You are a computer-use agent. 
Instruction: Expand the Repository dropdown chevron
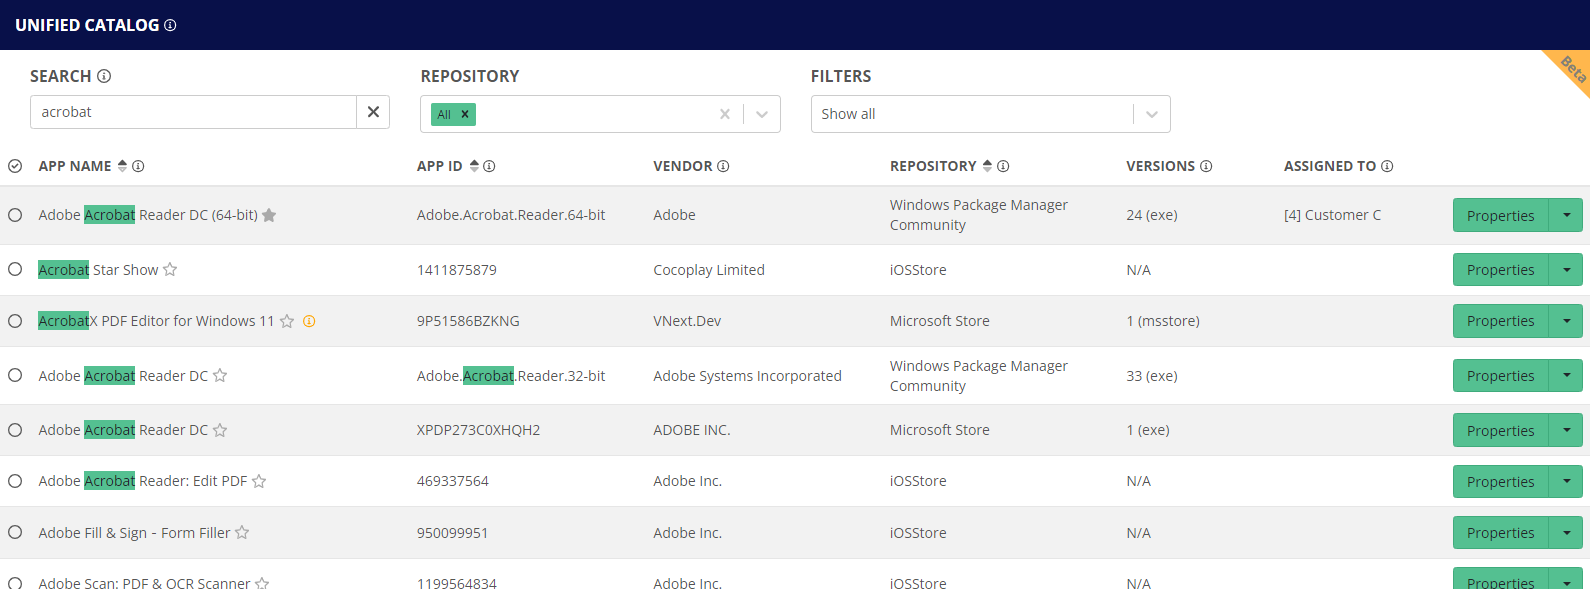[x=762, y=114]
